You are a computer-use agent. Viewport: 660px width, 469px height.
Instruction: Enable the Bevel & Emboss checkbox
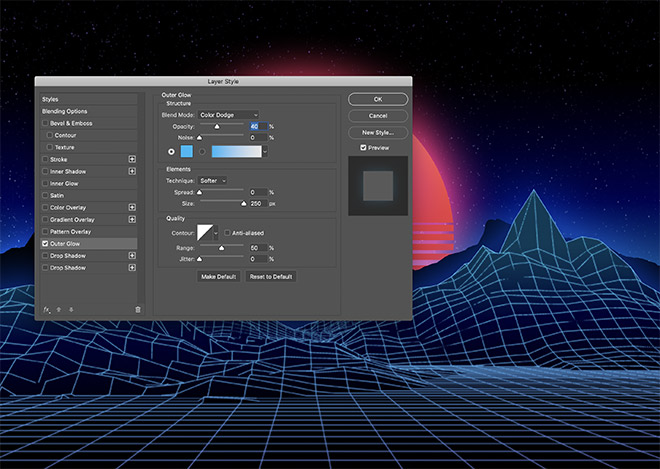[x=46, y=123]
